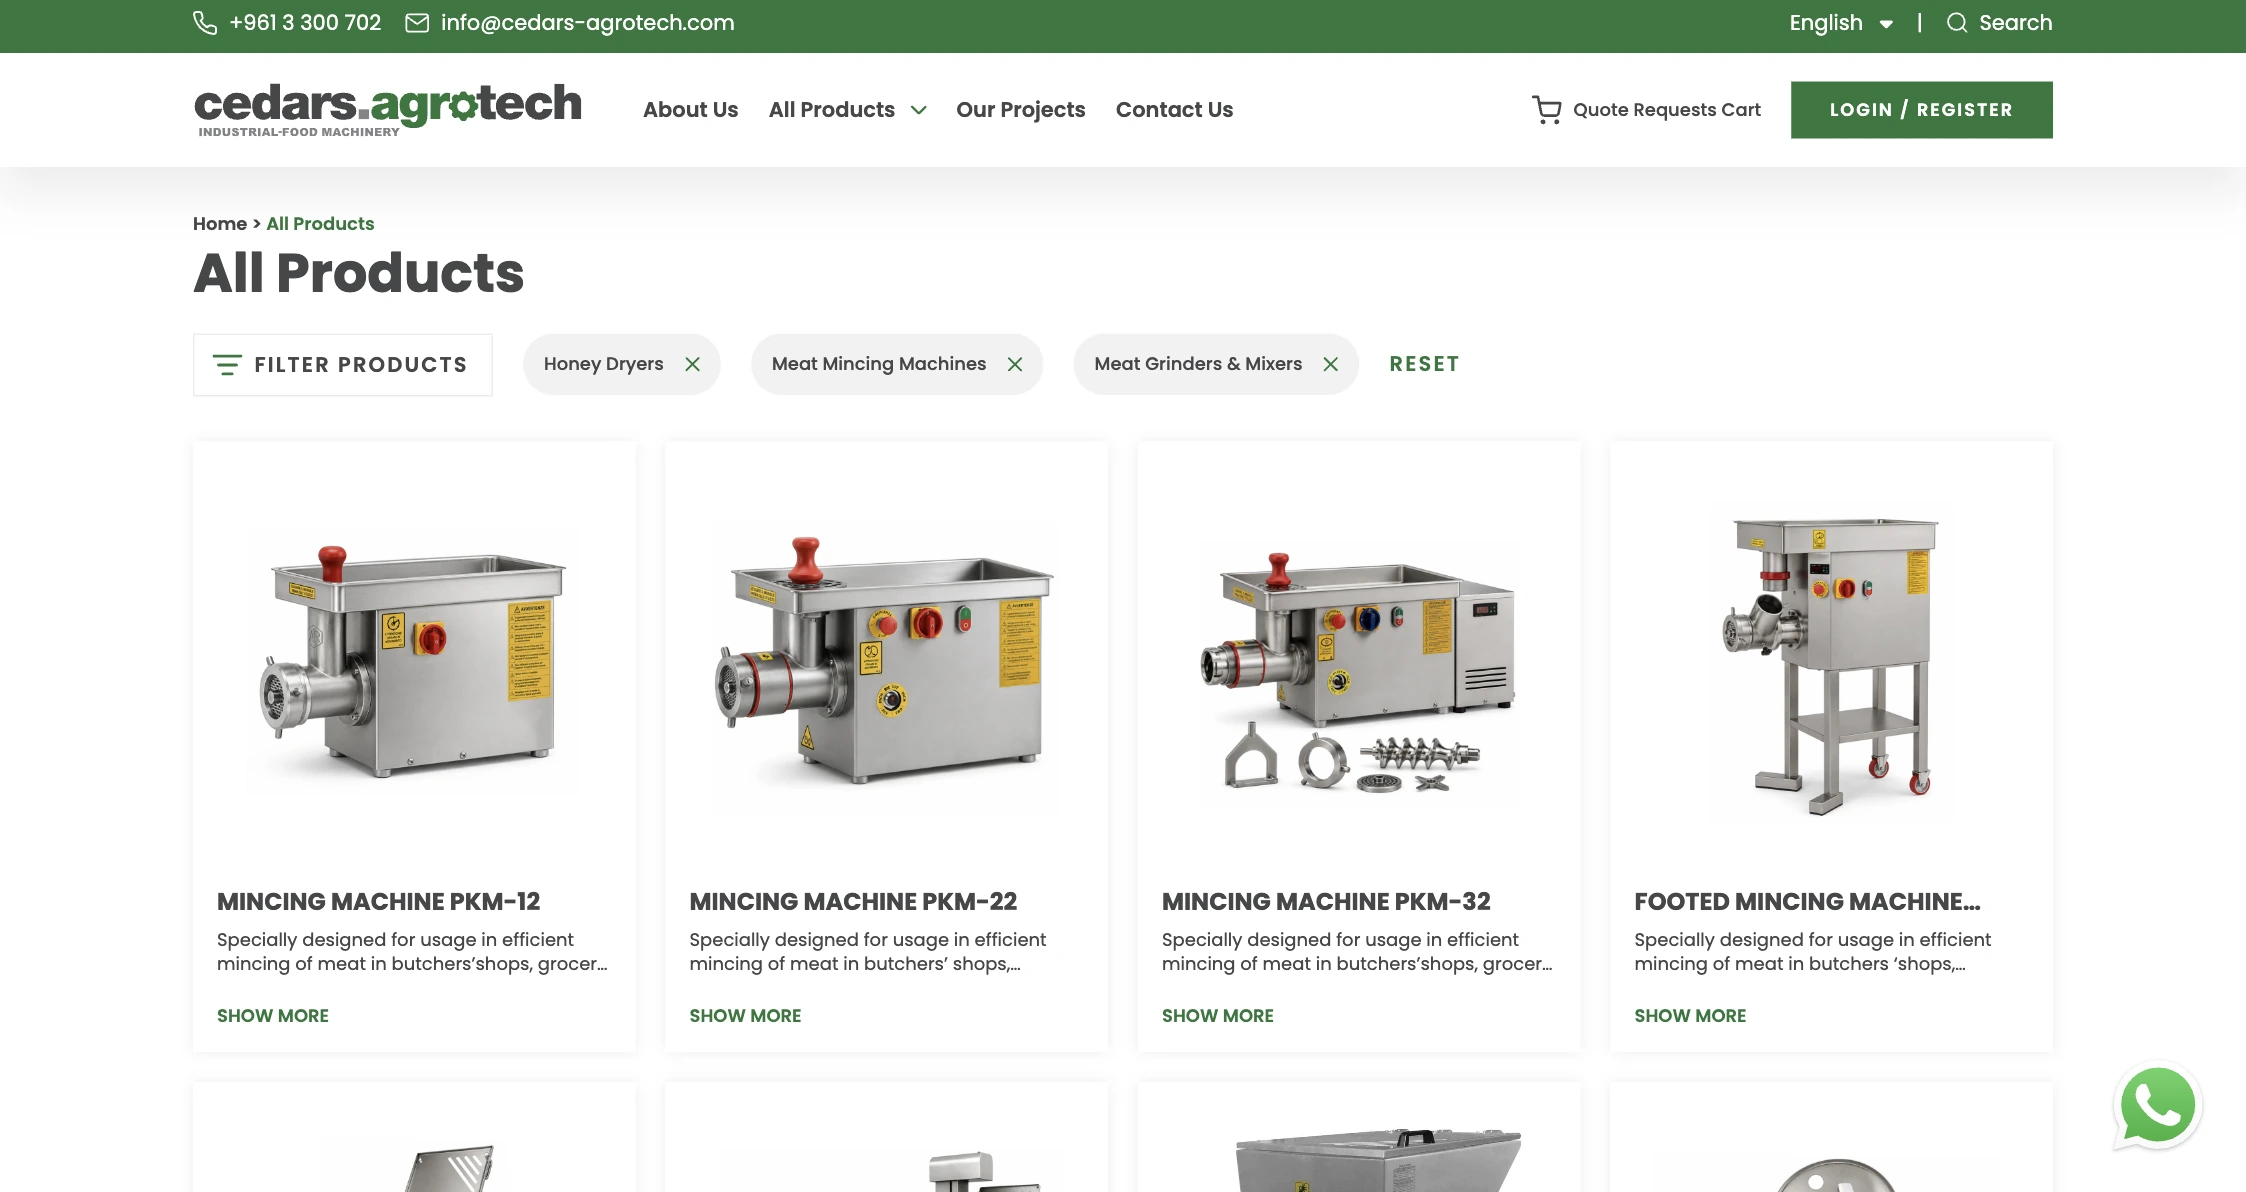Open Mincing Machine PKM-22 image
The width and height of the screenshot is (2246, 1192).
(886, 662)
